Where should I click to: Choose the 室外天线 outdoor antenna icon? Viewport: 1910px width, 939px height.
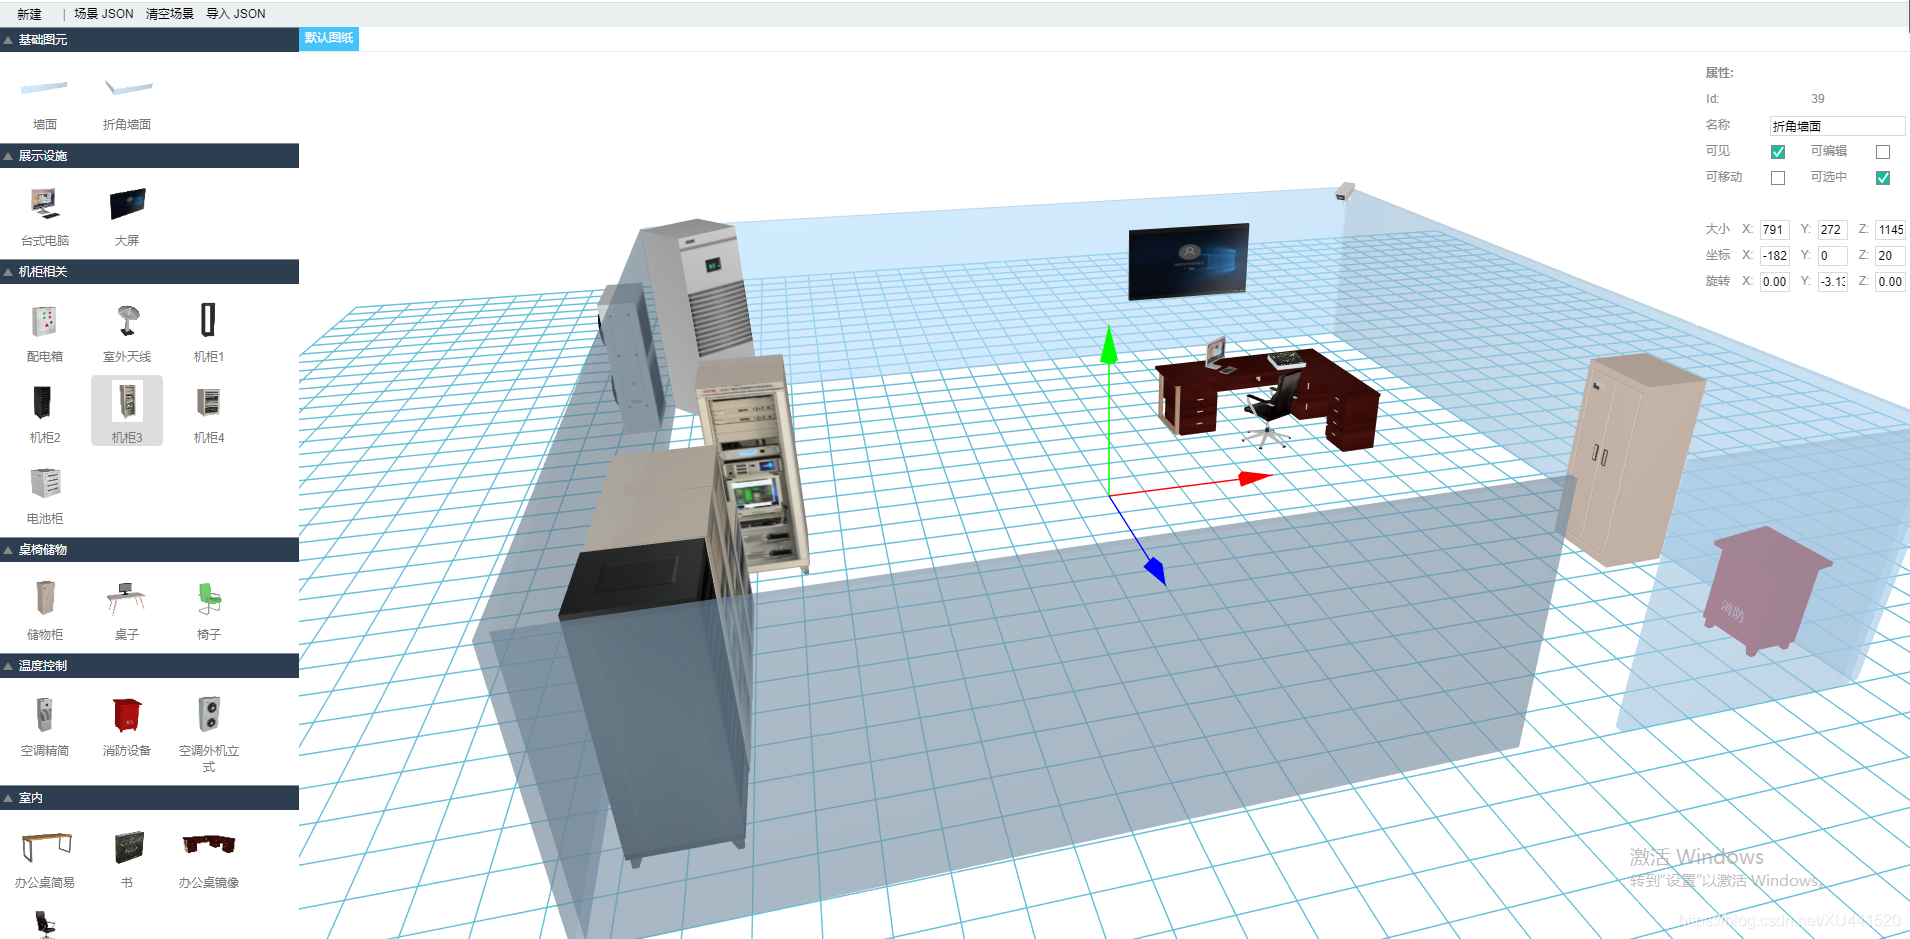127,321
